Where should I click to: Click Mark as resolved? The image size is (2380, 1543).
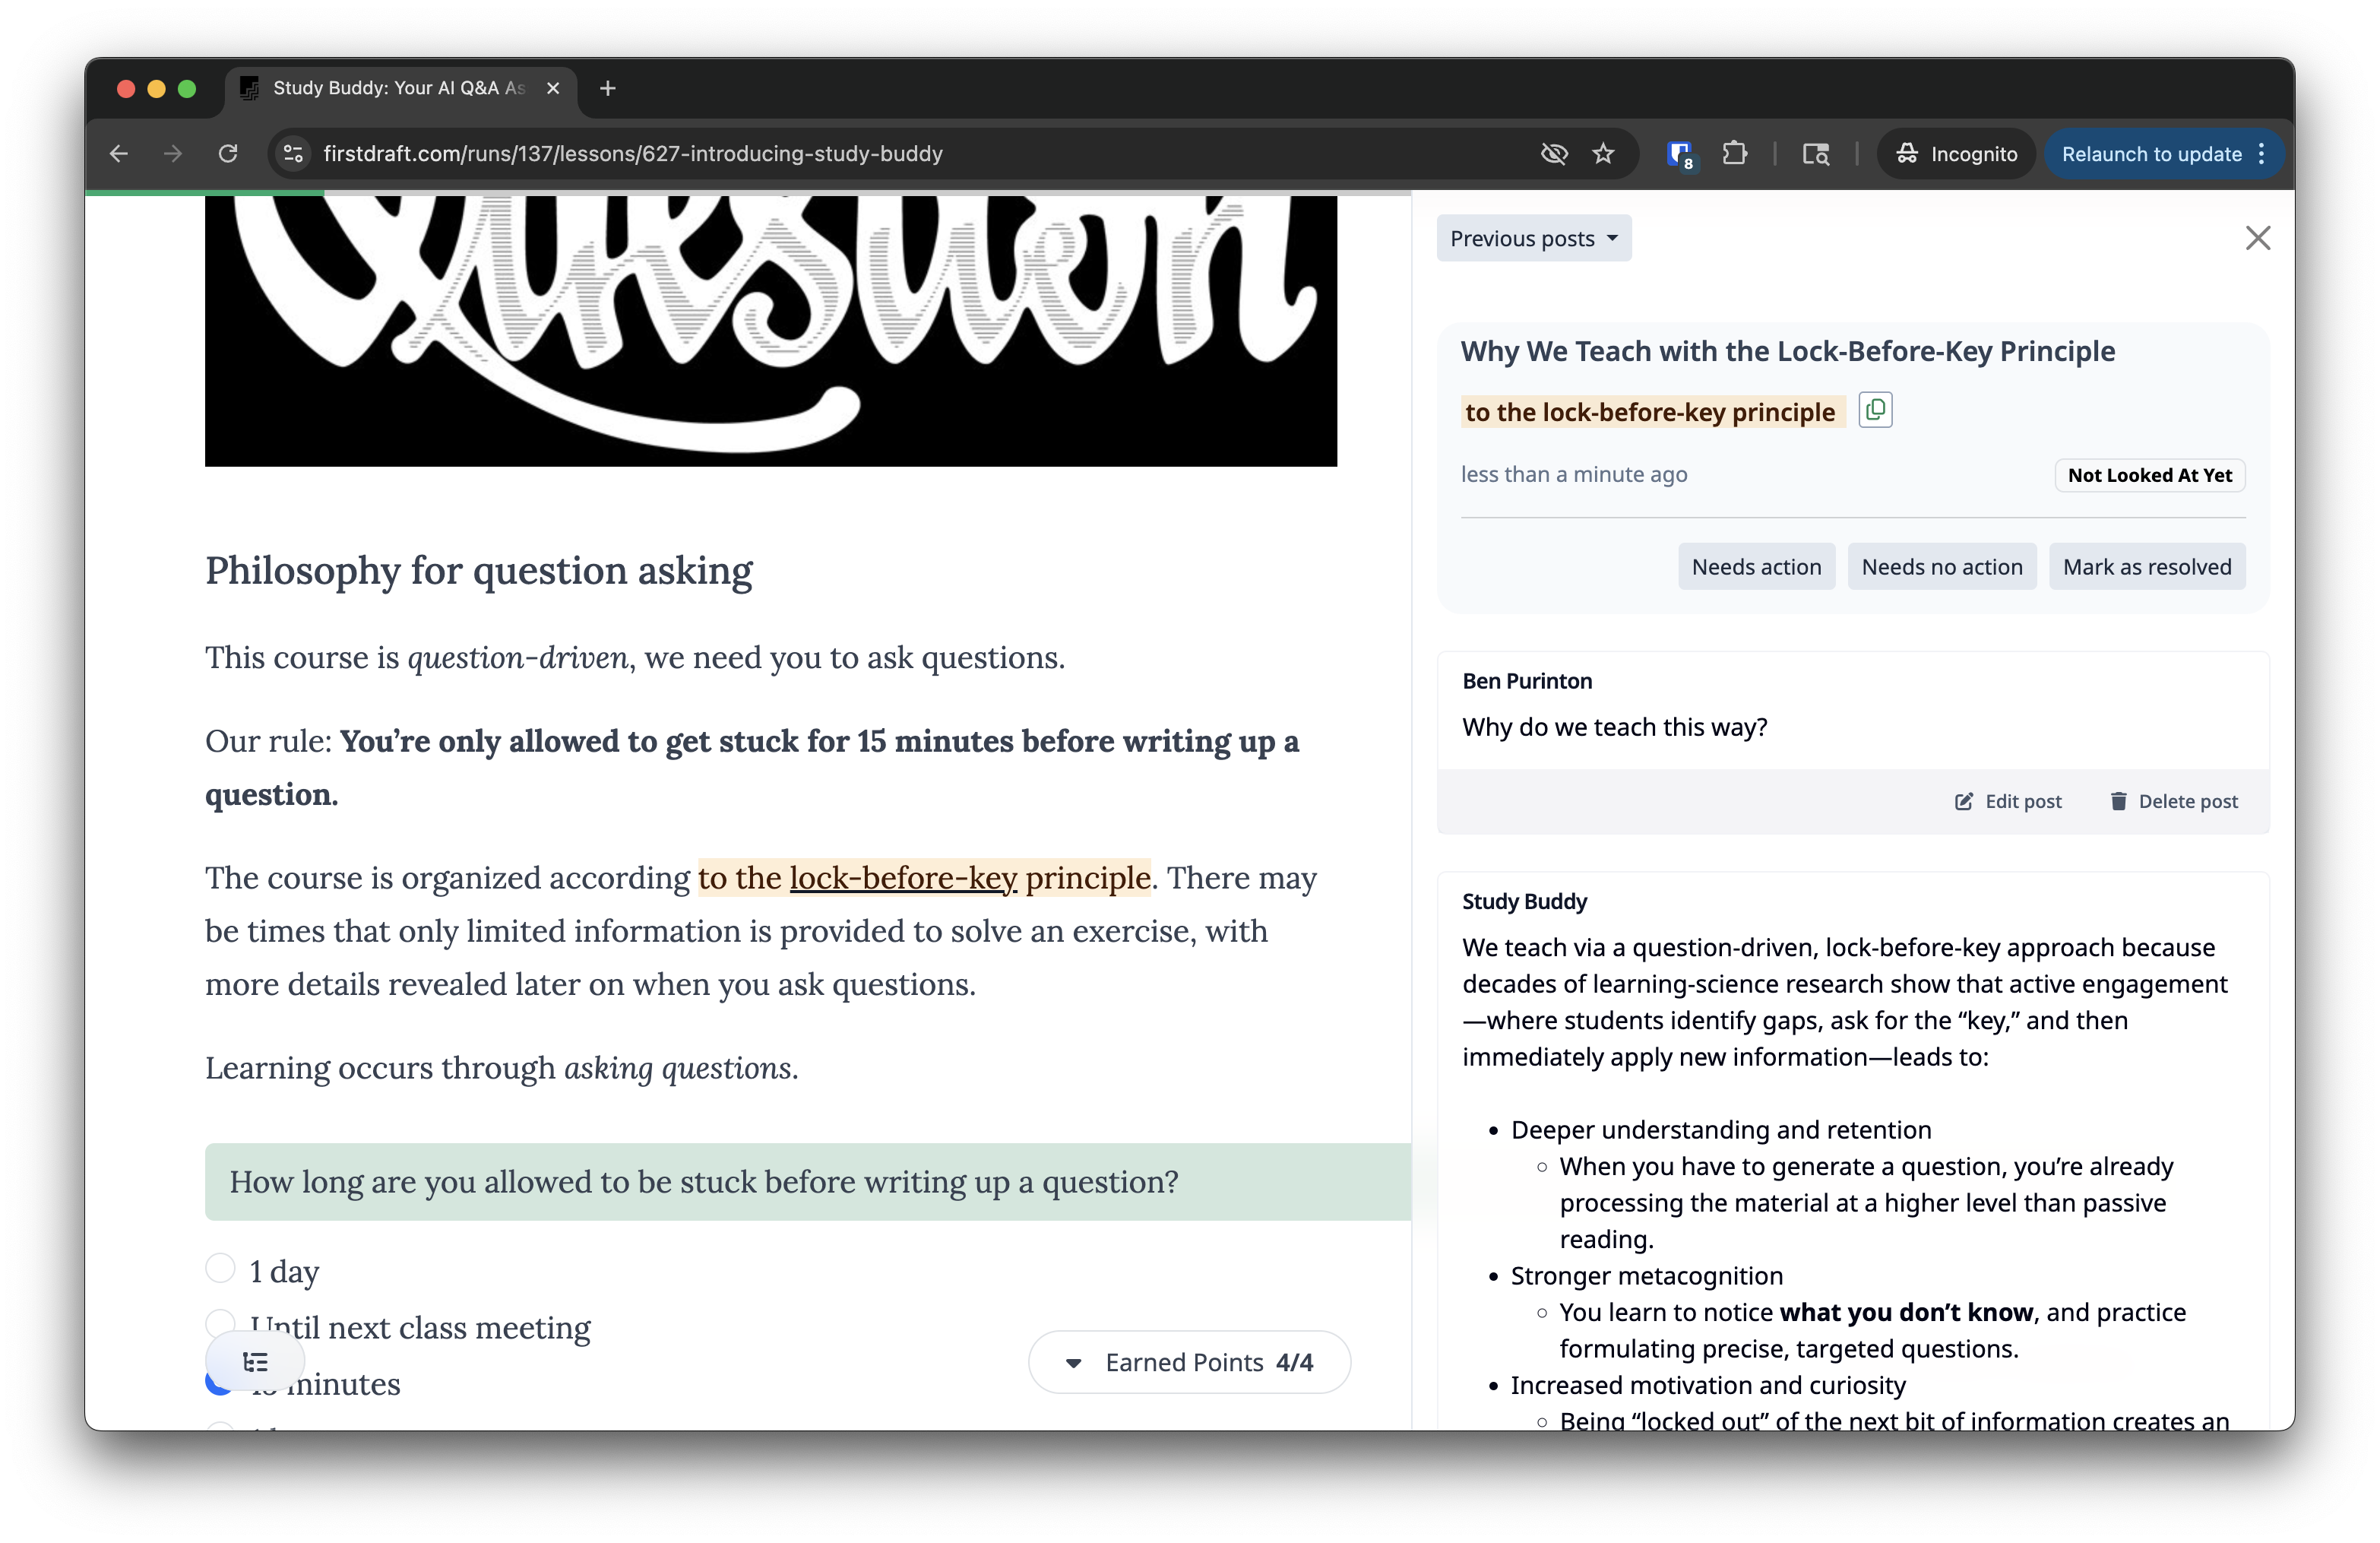click(2146, 567)
